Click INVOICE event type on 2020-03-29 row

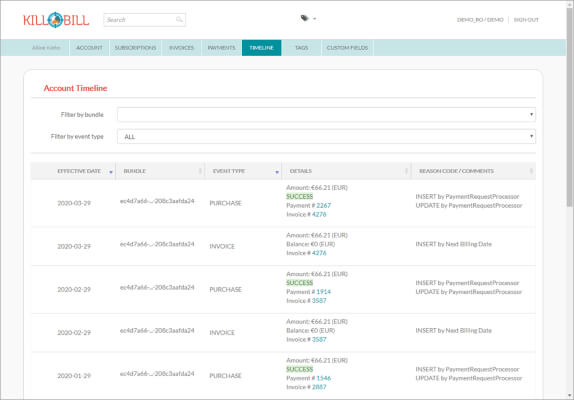222,247
